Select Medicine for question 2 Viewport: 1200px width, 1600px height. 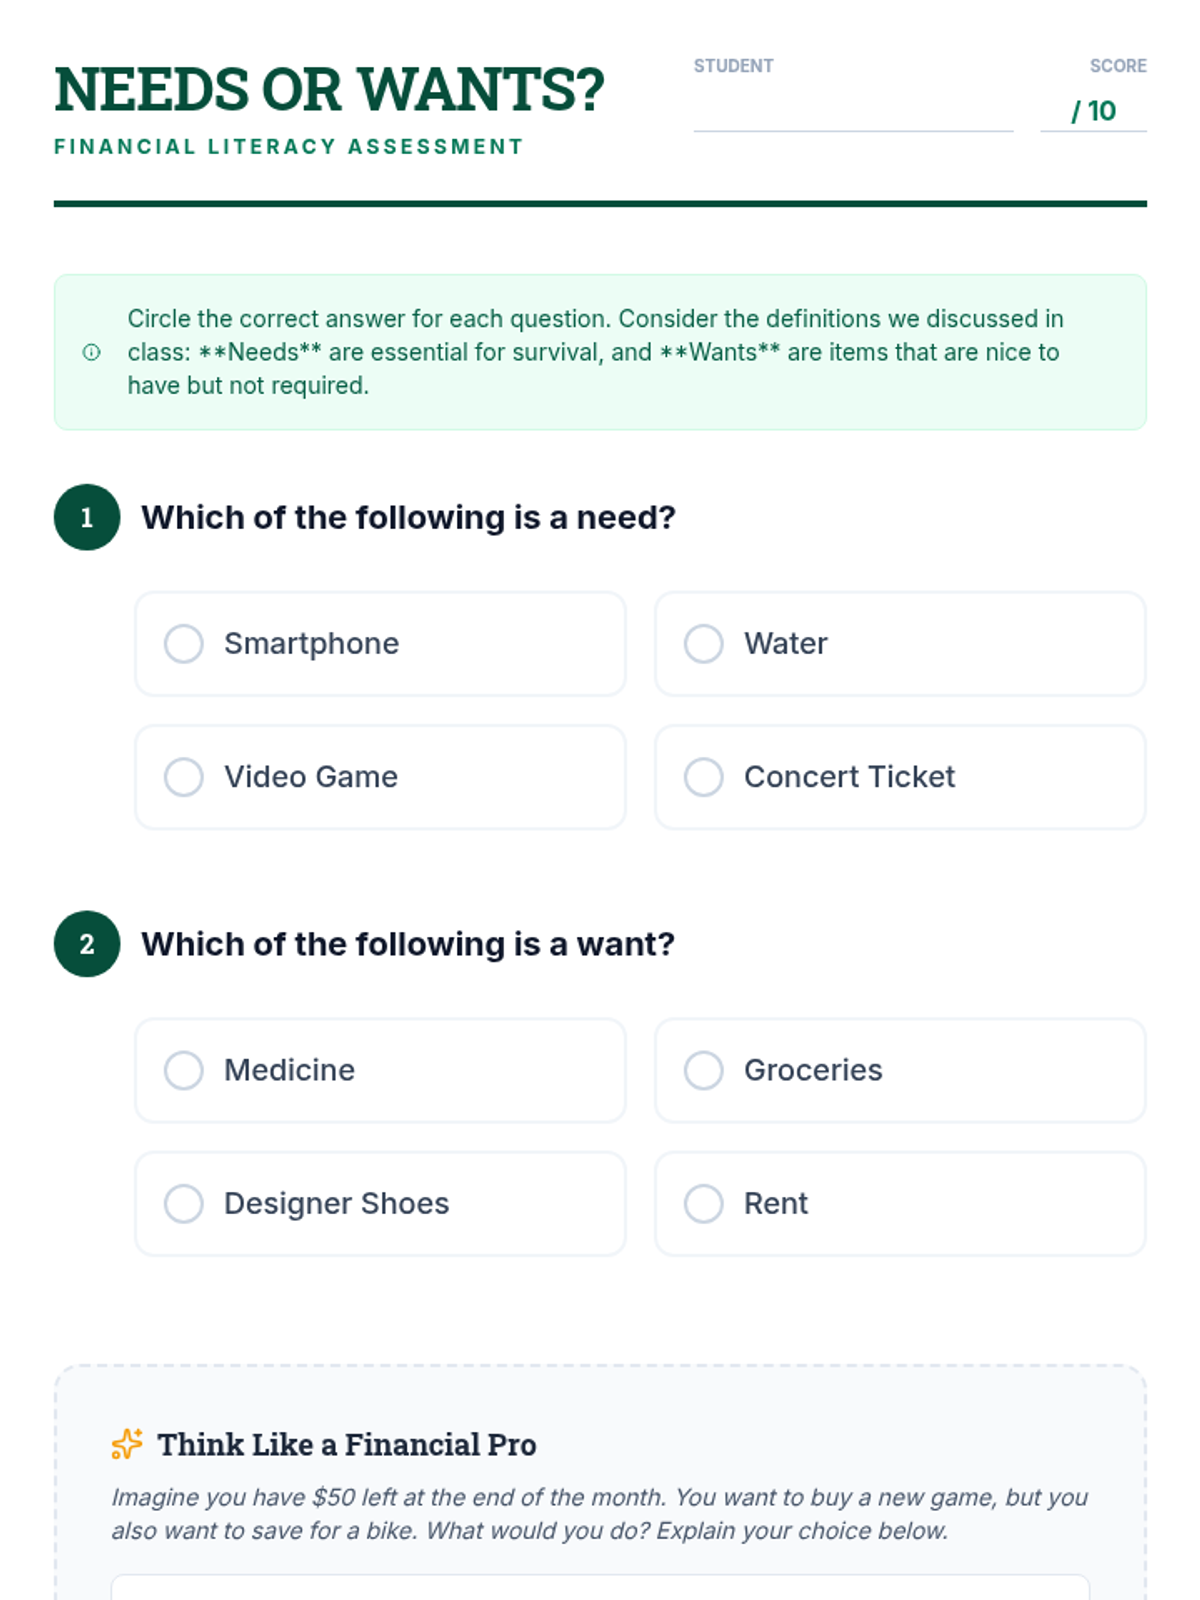(184, 1070)
